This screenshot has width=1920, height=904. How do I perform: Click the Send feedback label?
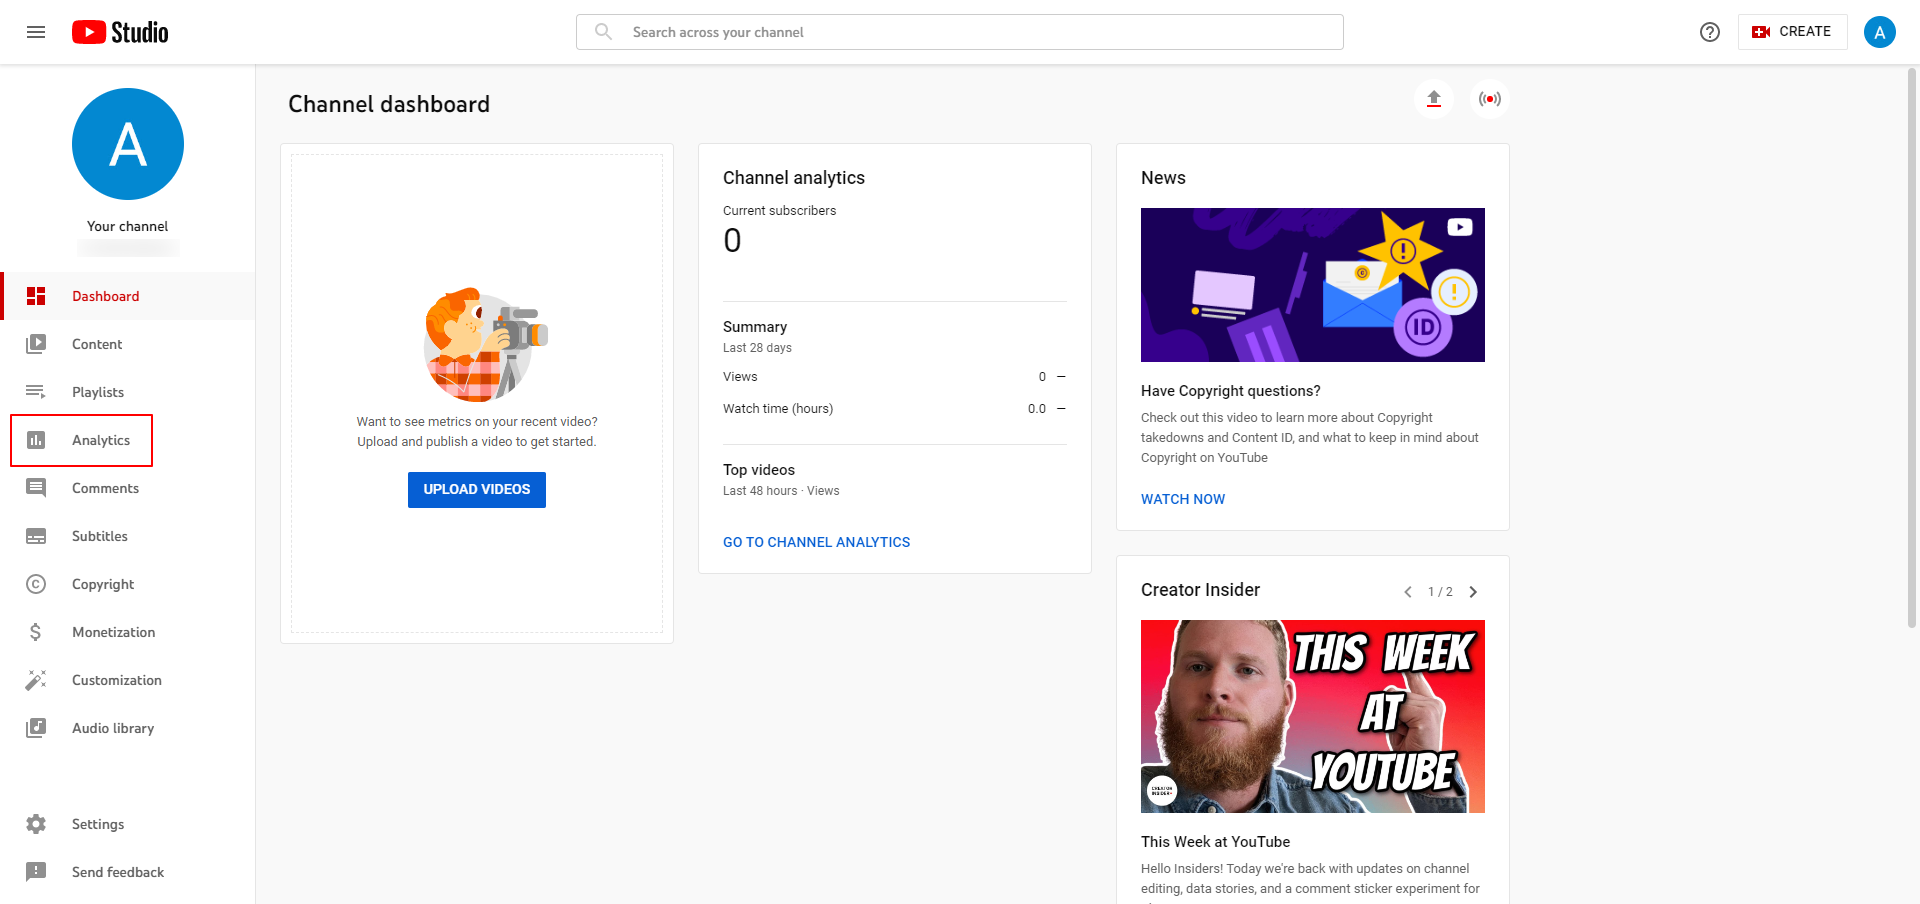[118, 872]
